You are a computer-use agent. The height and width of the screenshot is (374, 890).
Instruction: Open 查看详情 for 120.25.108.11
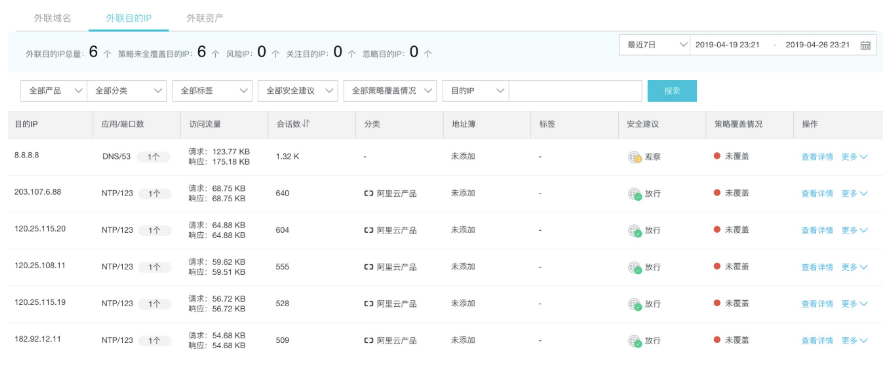pyautogui.click(x=817, y=267)
